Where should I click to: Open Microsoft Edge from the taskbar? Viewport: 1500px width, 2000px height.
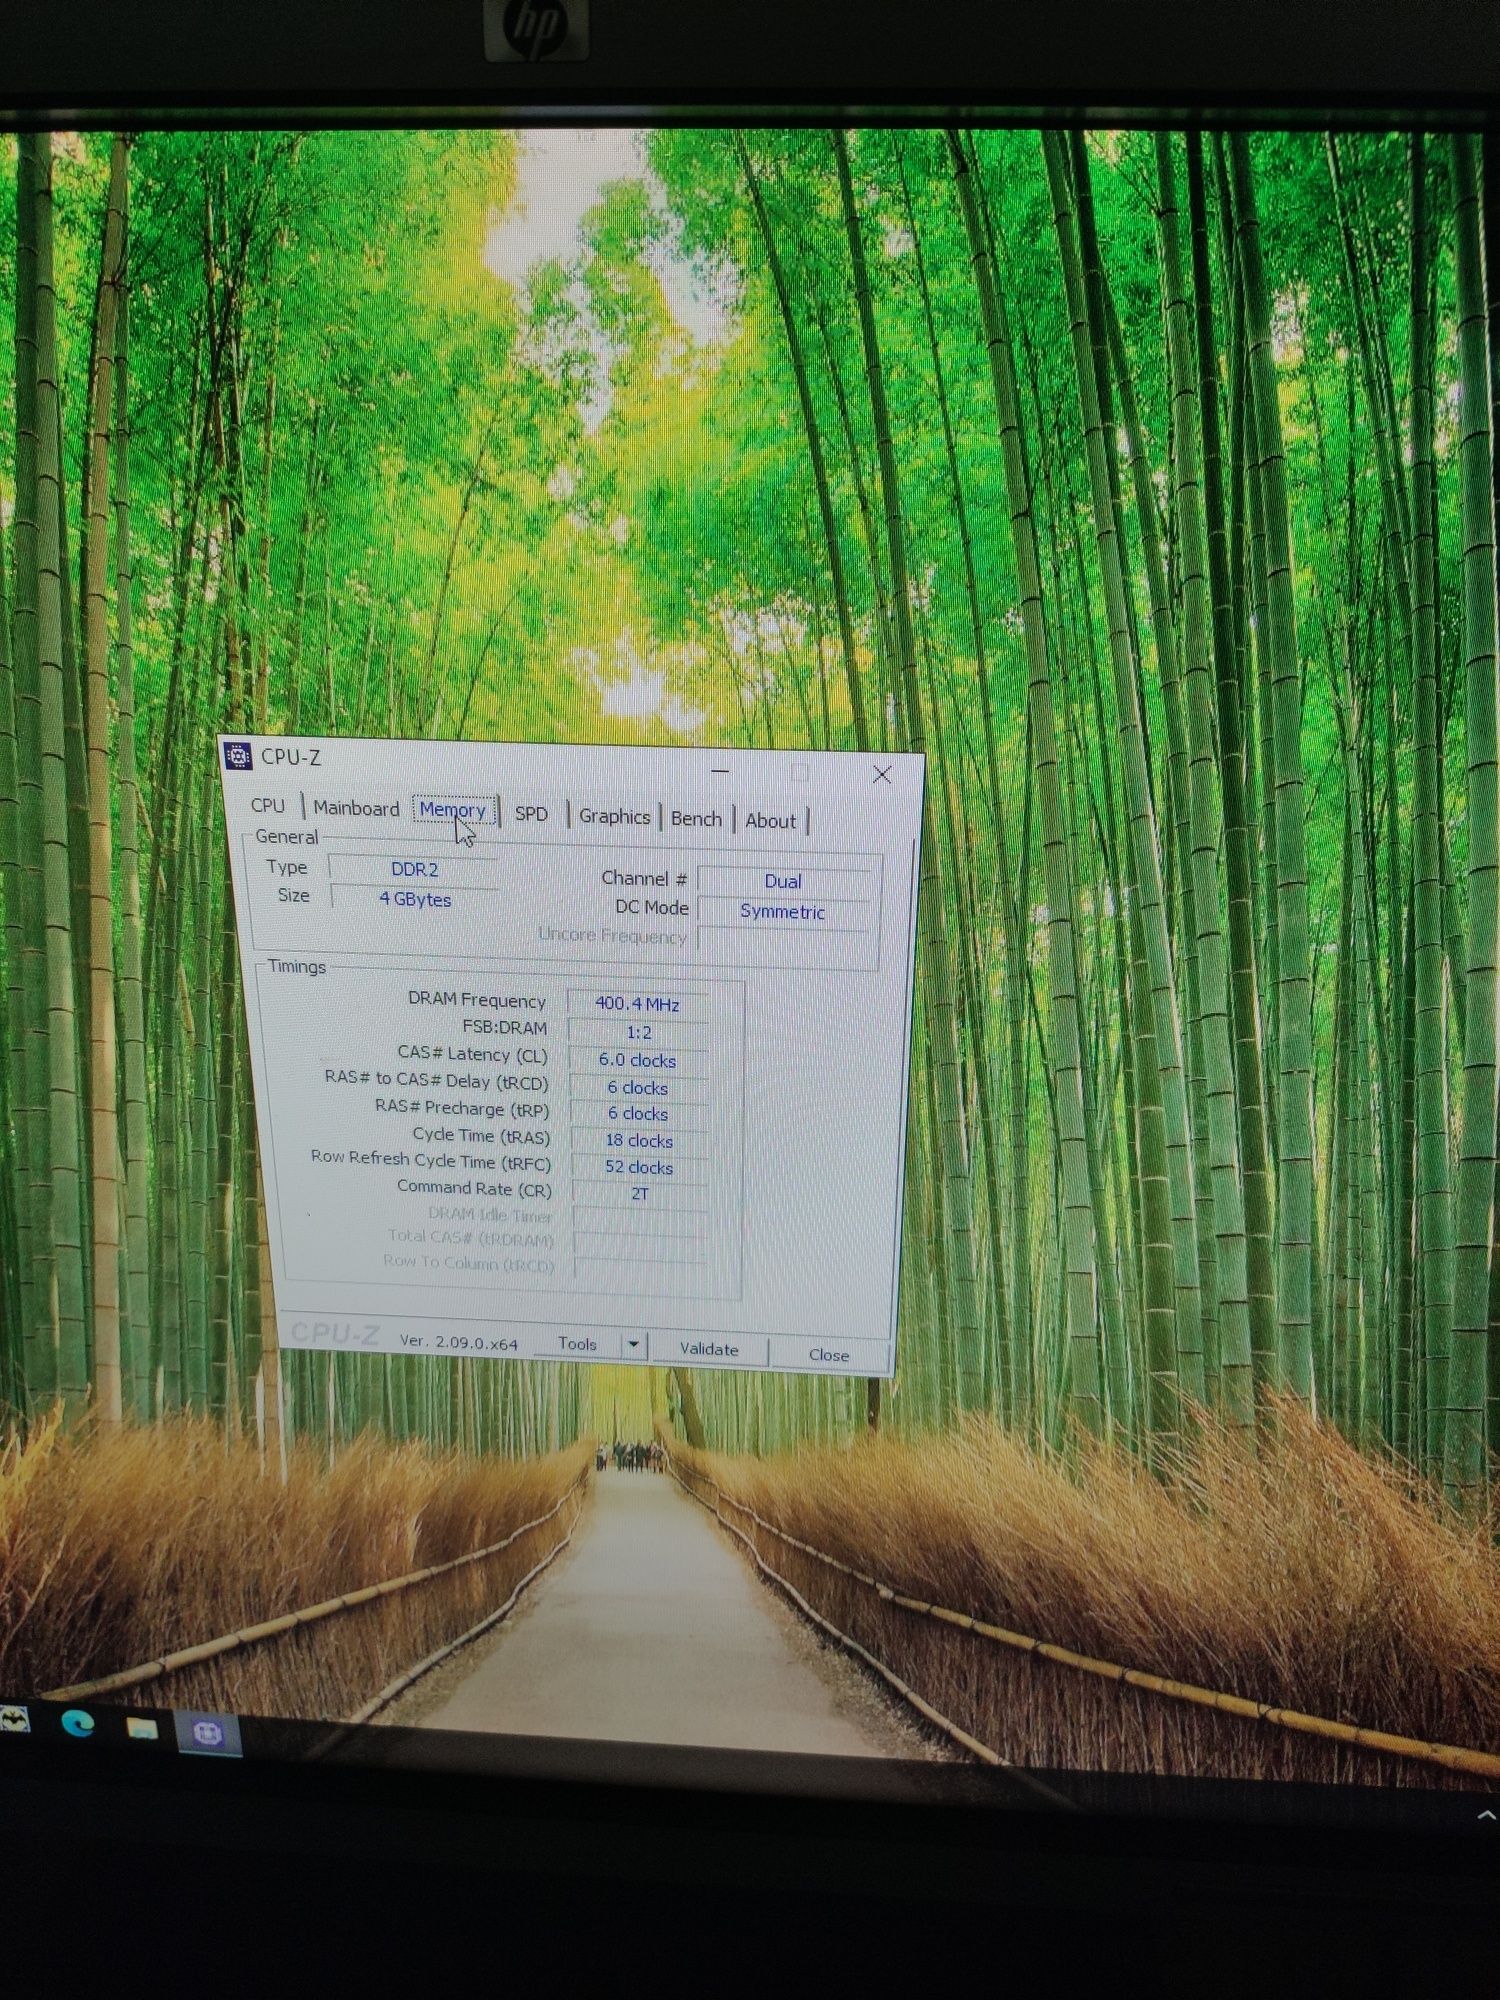pos(77,1722)
